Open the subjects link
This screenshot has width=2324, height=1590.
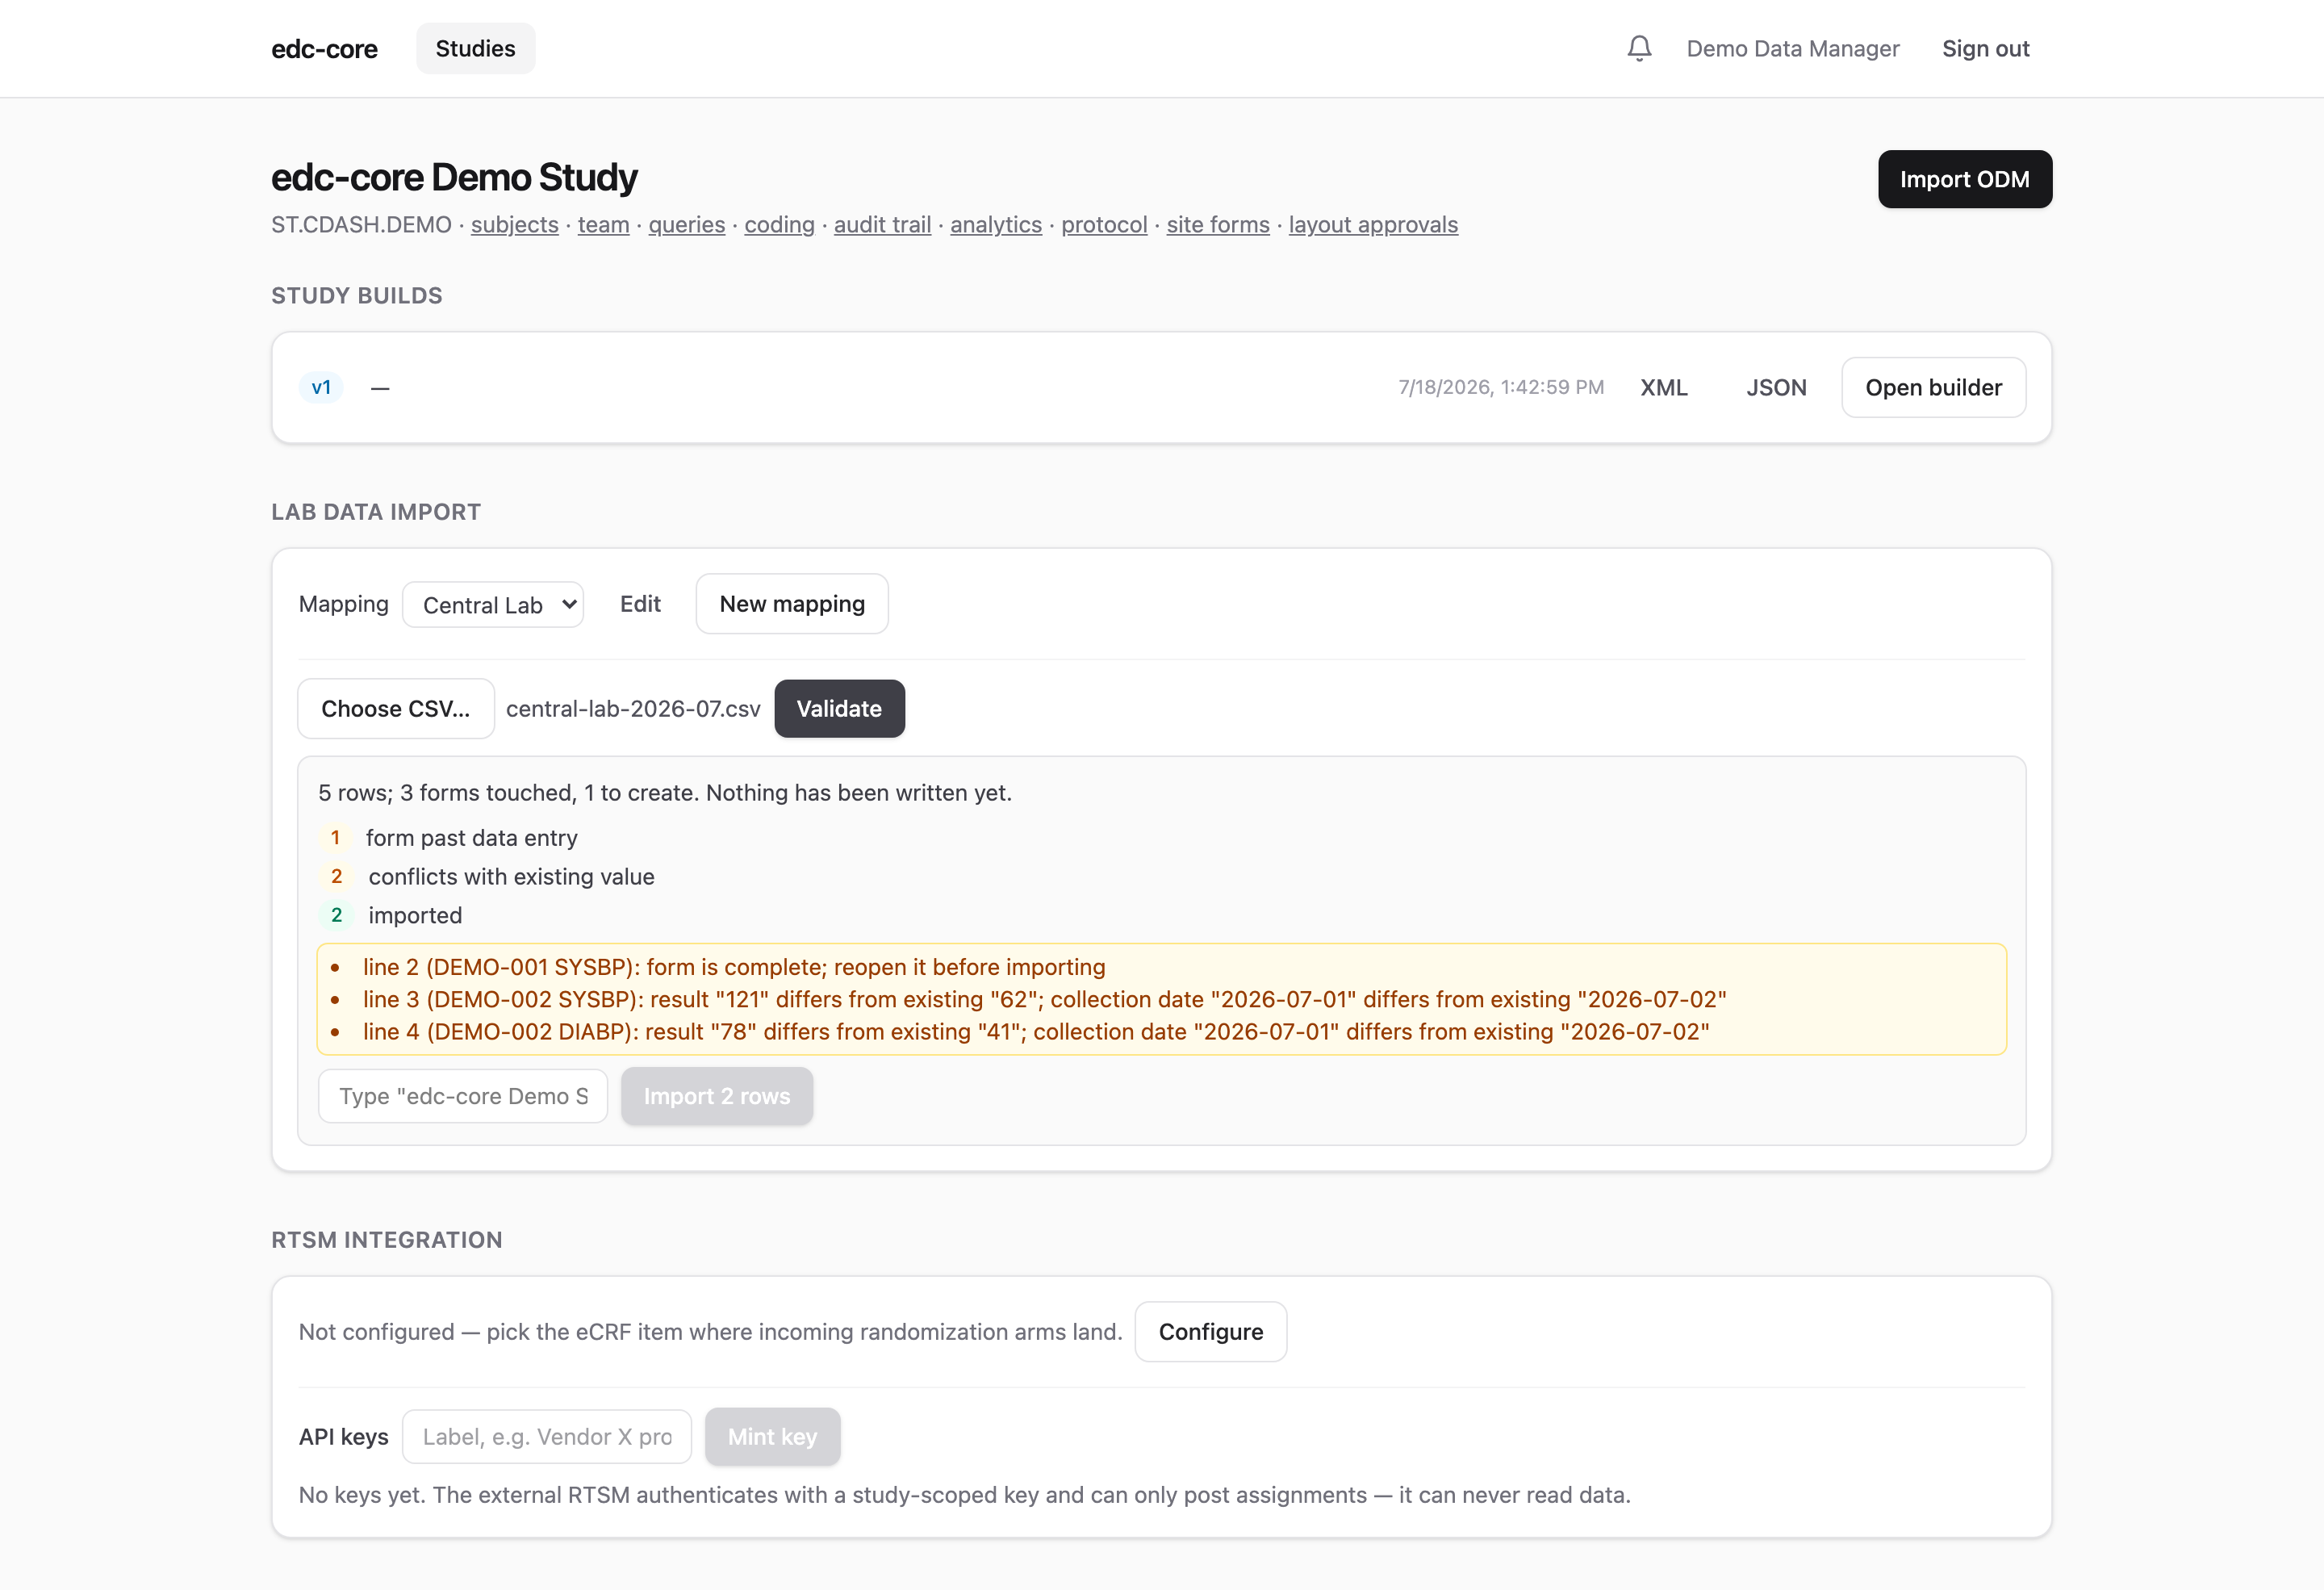(x=514, y=225)
